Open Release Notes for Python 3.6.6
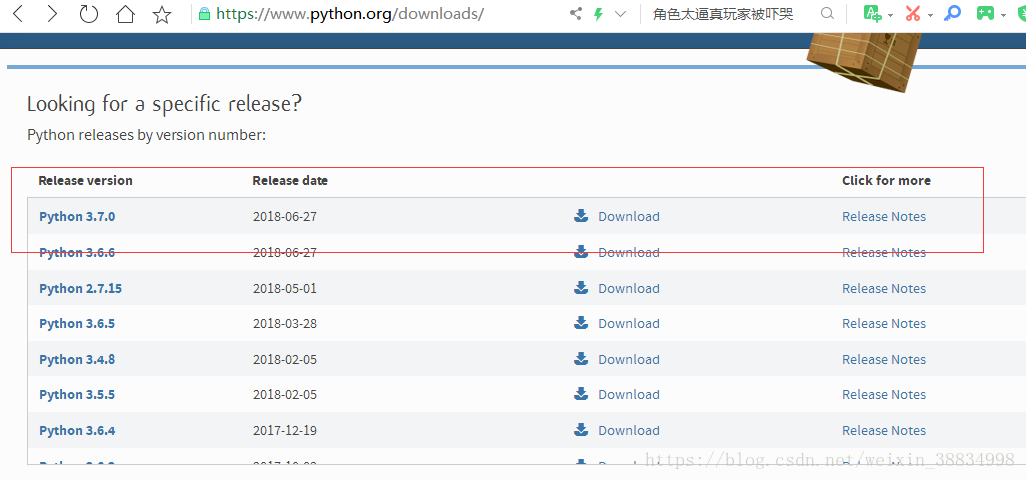 [x=884, y=252]
